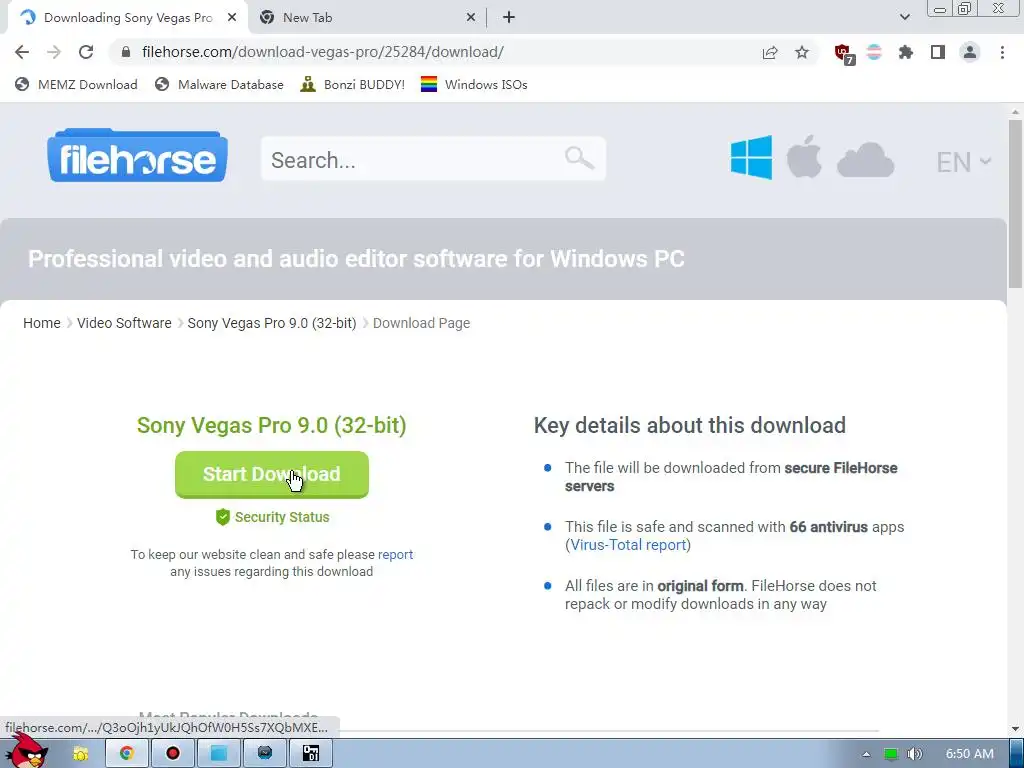Switch to the Downloading Sony Vegas Pro tab
Viewport: 1024px width, 768px height.
click(128, 18)
